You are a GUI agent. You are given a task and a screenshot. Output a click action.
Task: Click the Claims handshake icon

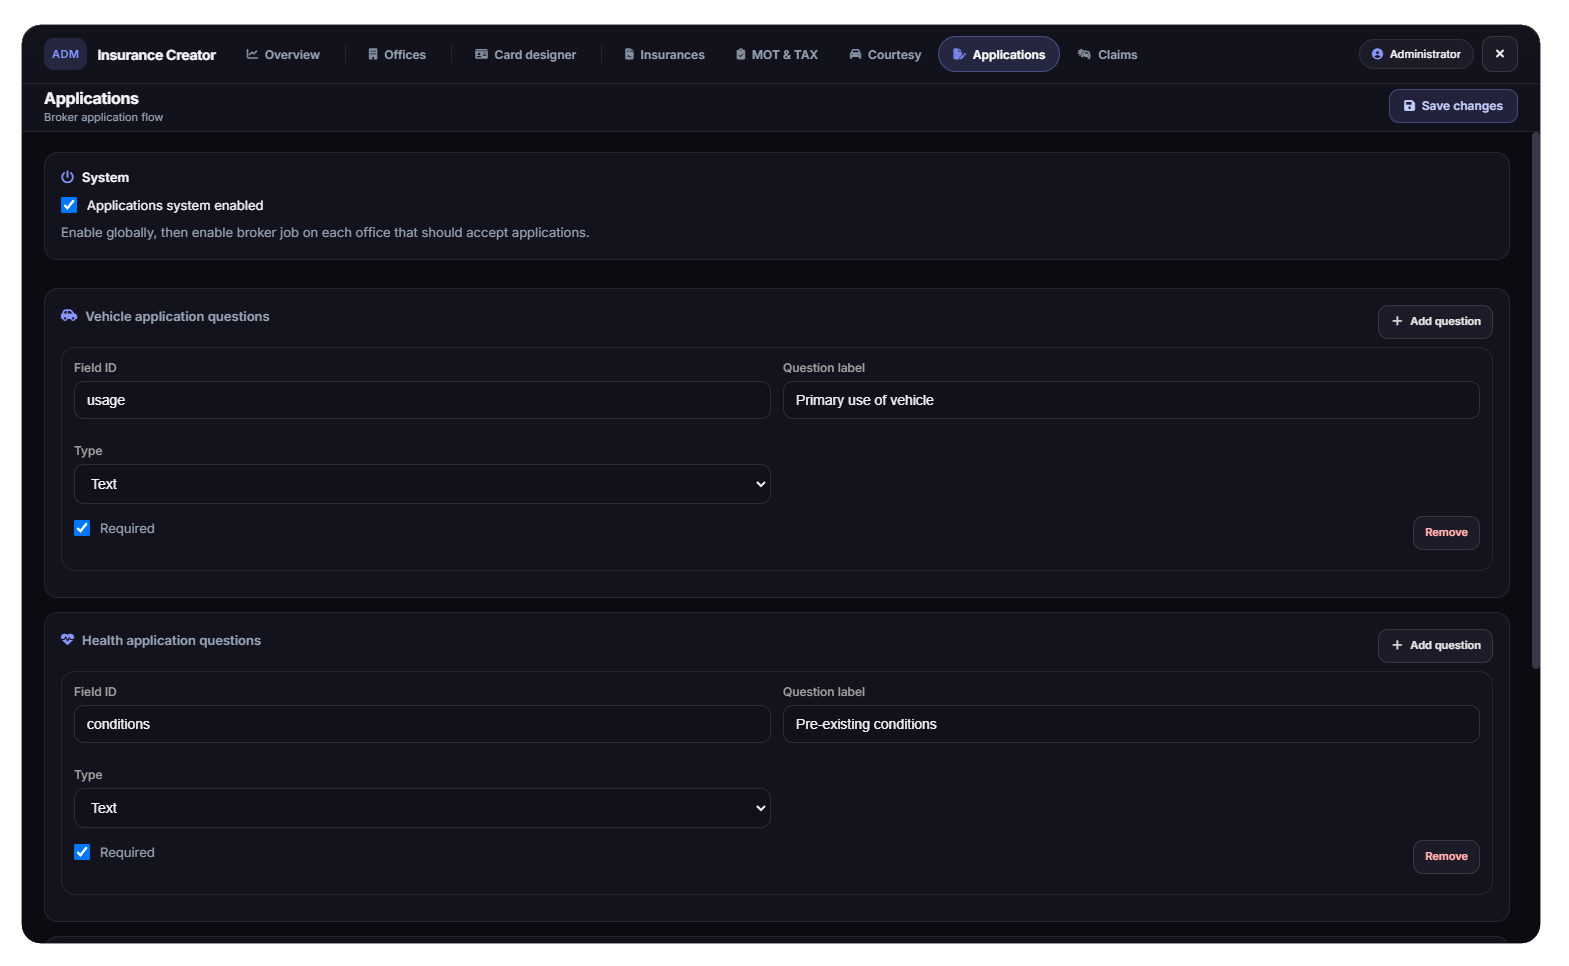pos(1084,54)
